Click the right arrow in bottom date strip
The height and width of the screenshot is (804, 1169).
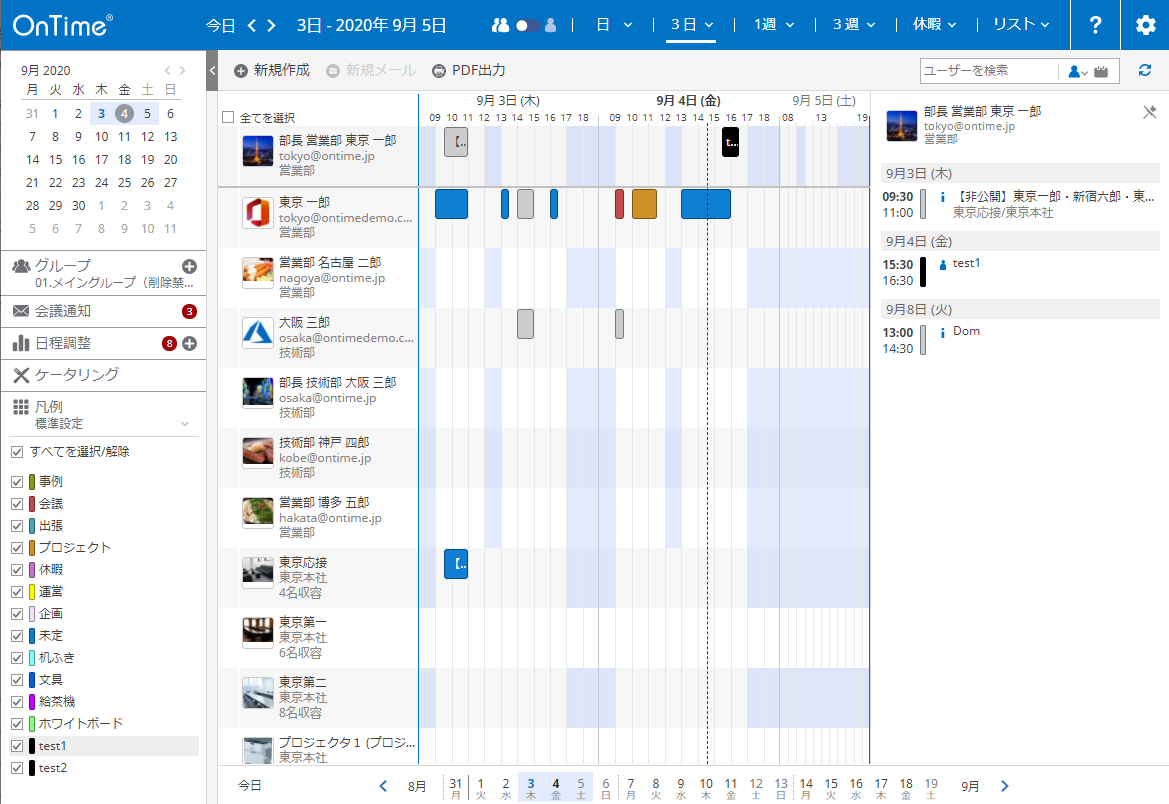(x=1004, y=785)
